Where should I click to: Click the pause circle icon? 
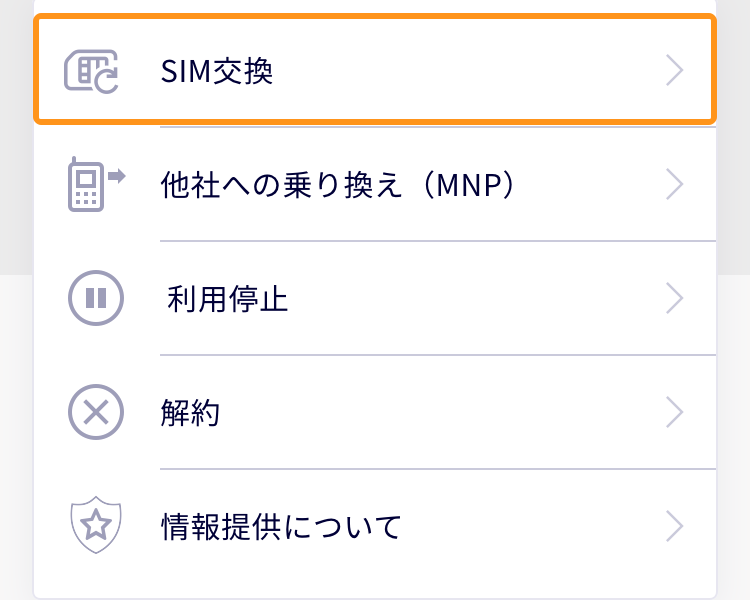pyautogui.click(x=96, y=298)
